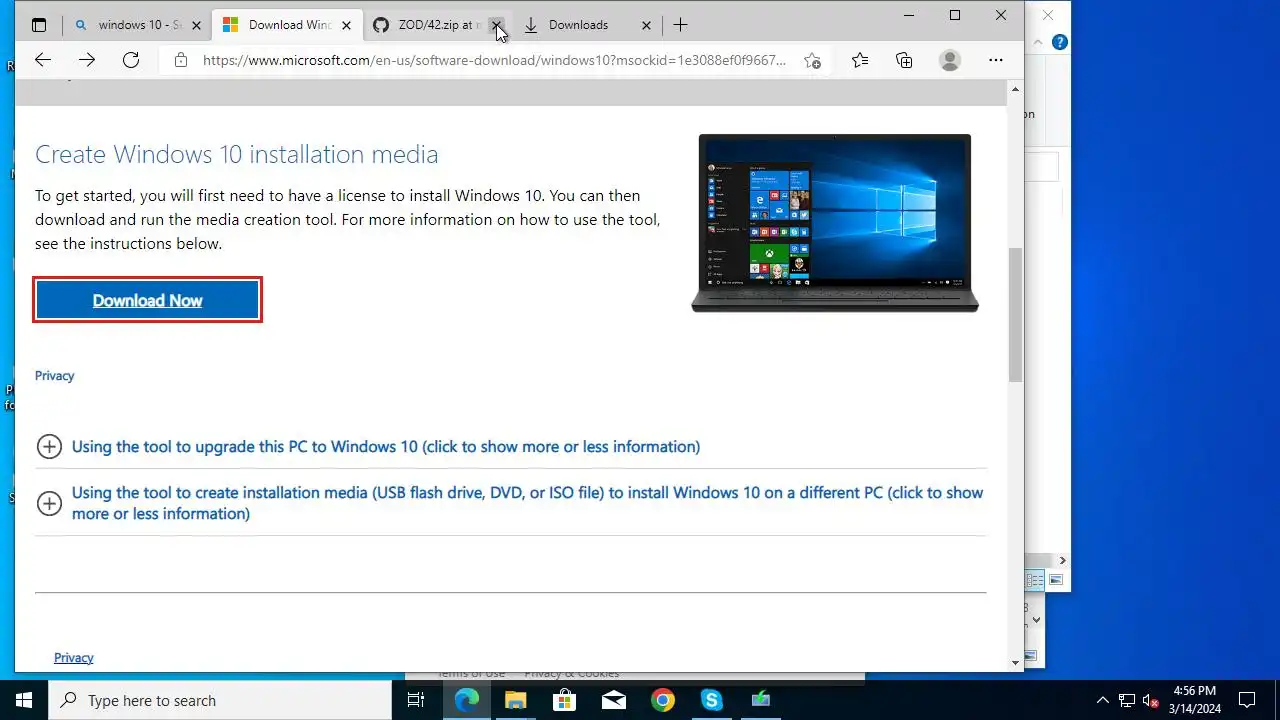
Task: Open the Privacy link below Download Now
Action: pos(55,376)
